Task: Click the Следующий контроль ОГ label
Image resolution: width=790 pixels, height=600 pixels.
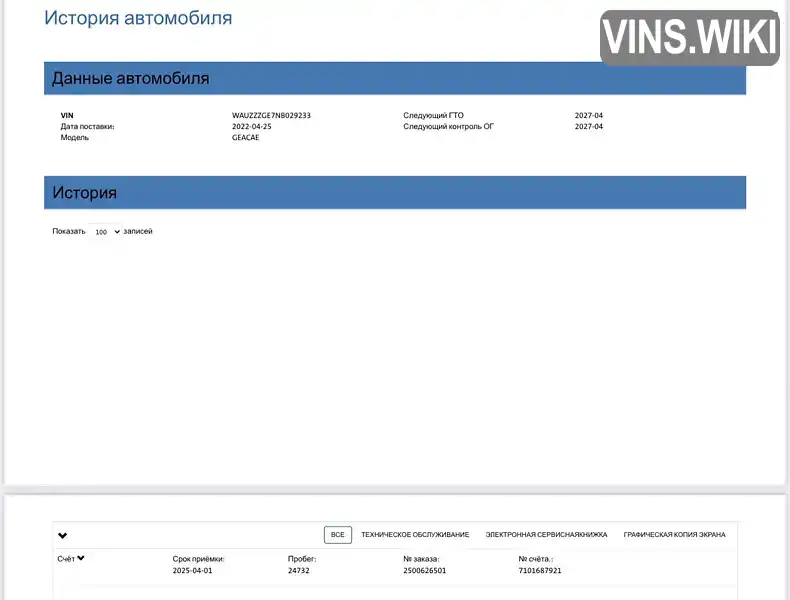Action: [x=448, y=126]
